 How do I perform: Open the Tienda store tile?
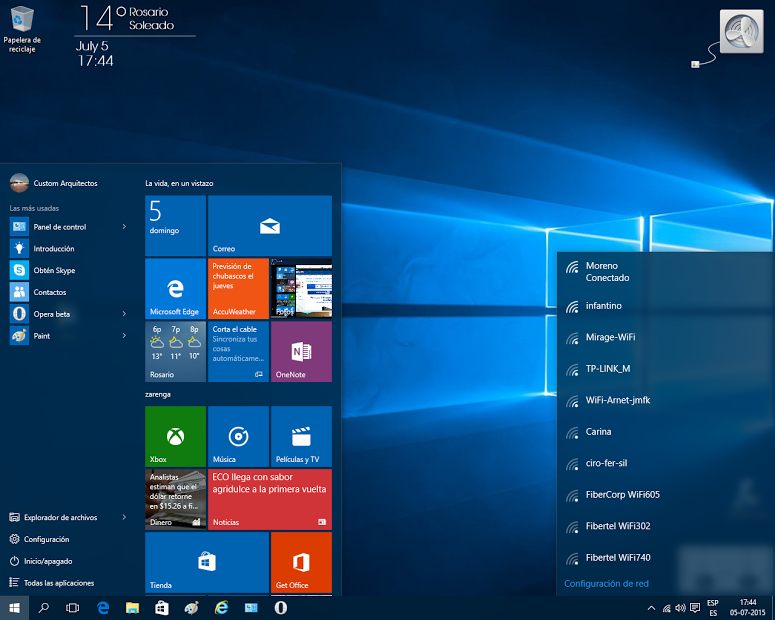click(x=207, y=562)
